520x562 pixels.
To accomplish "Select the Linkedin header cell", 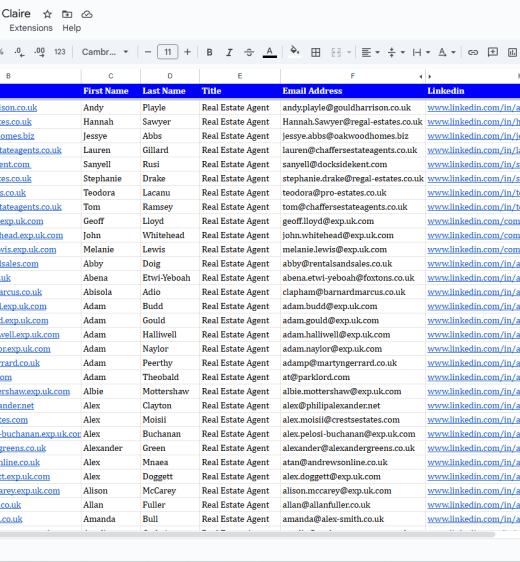I will [x=473, y=91].
